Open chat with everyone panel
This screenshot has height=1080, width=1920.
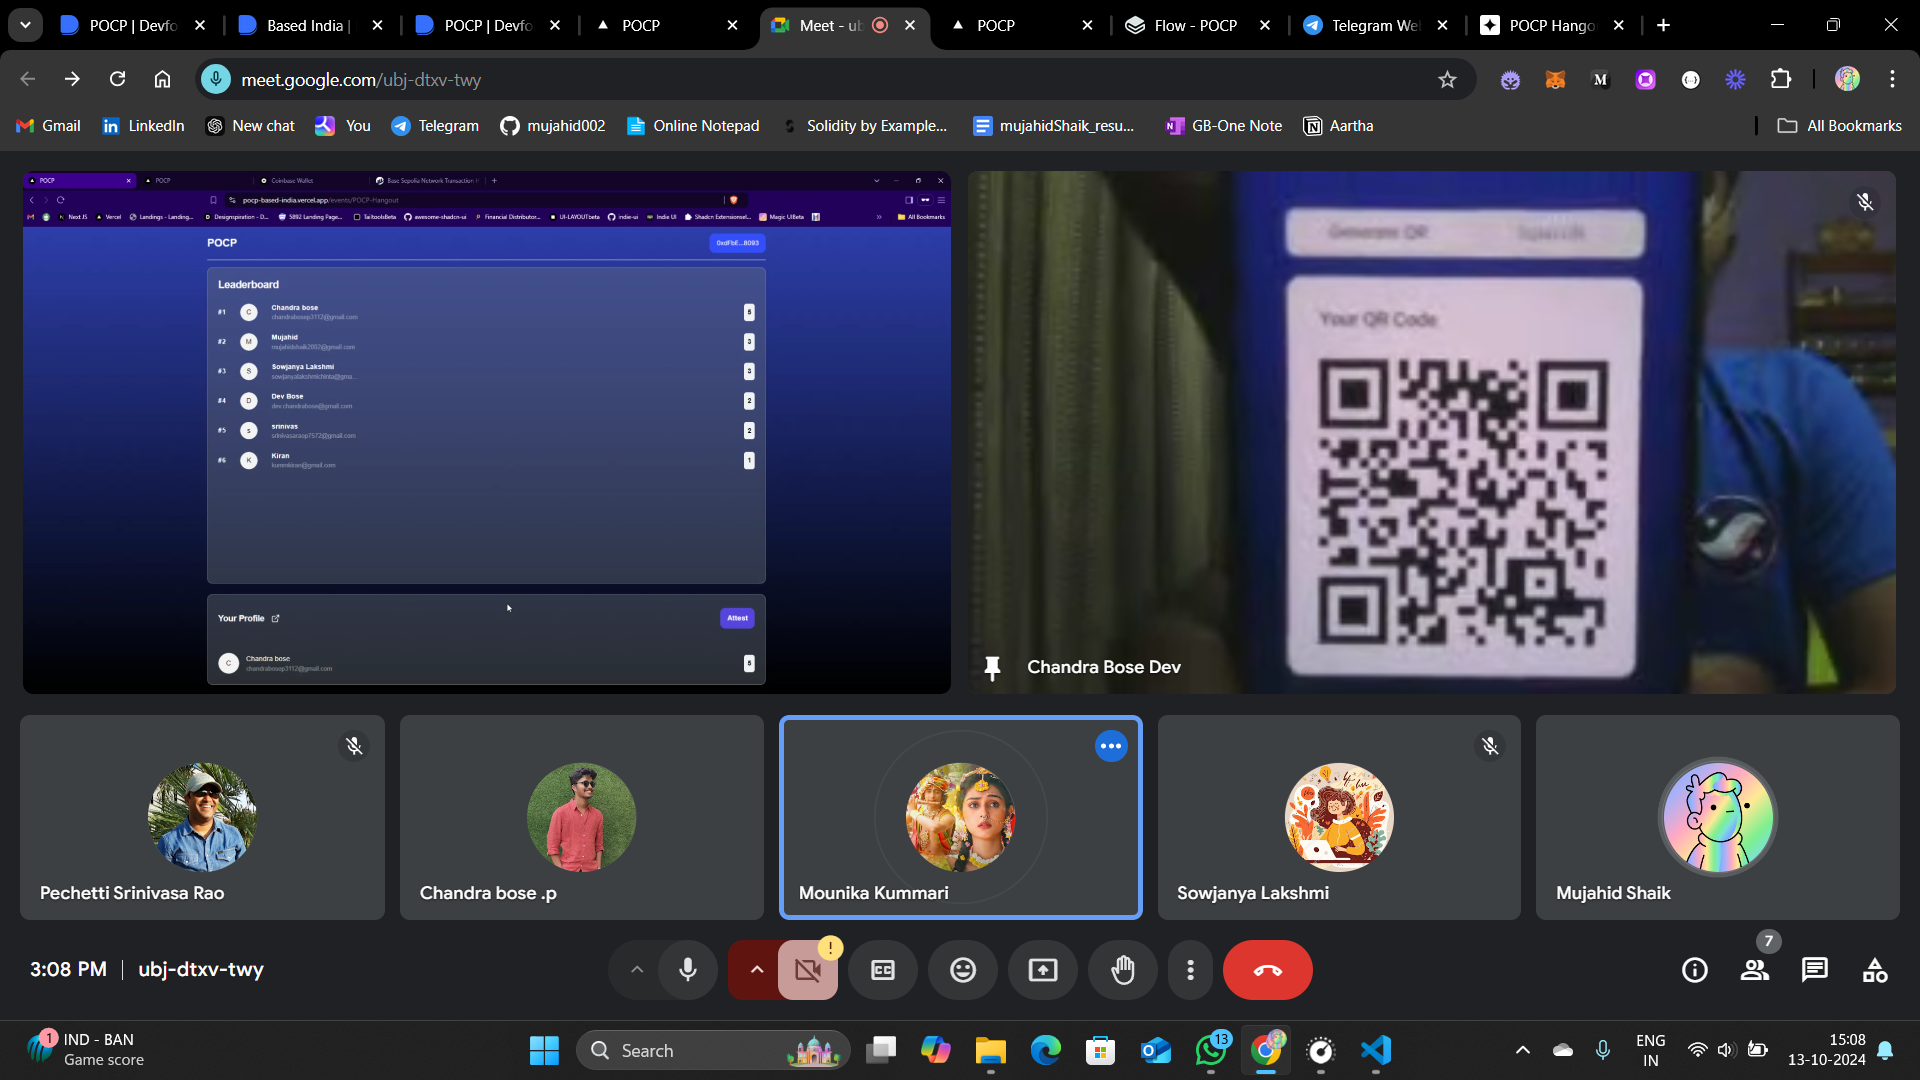point(1815,970)
